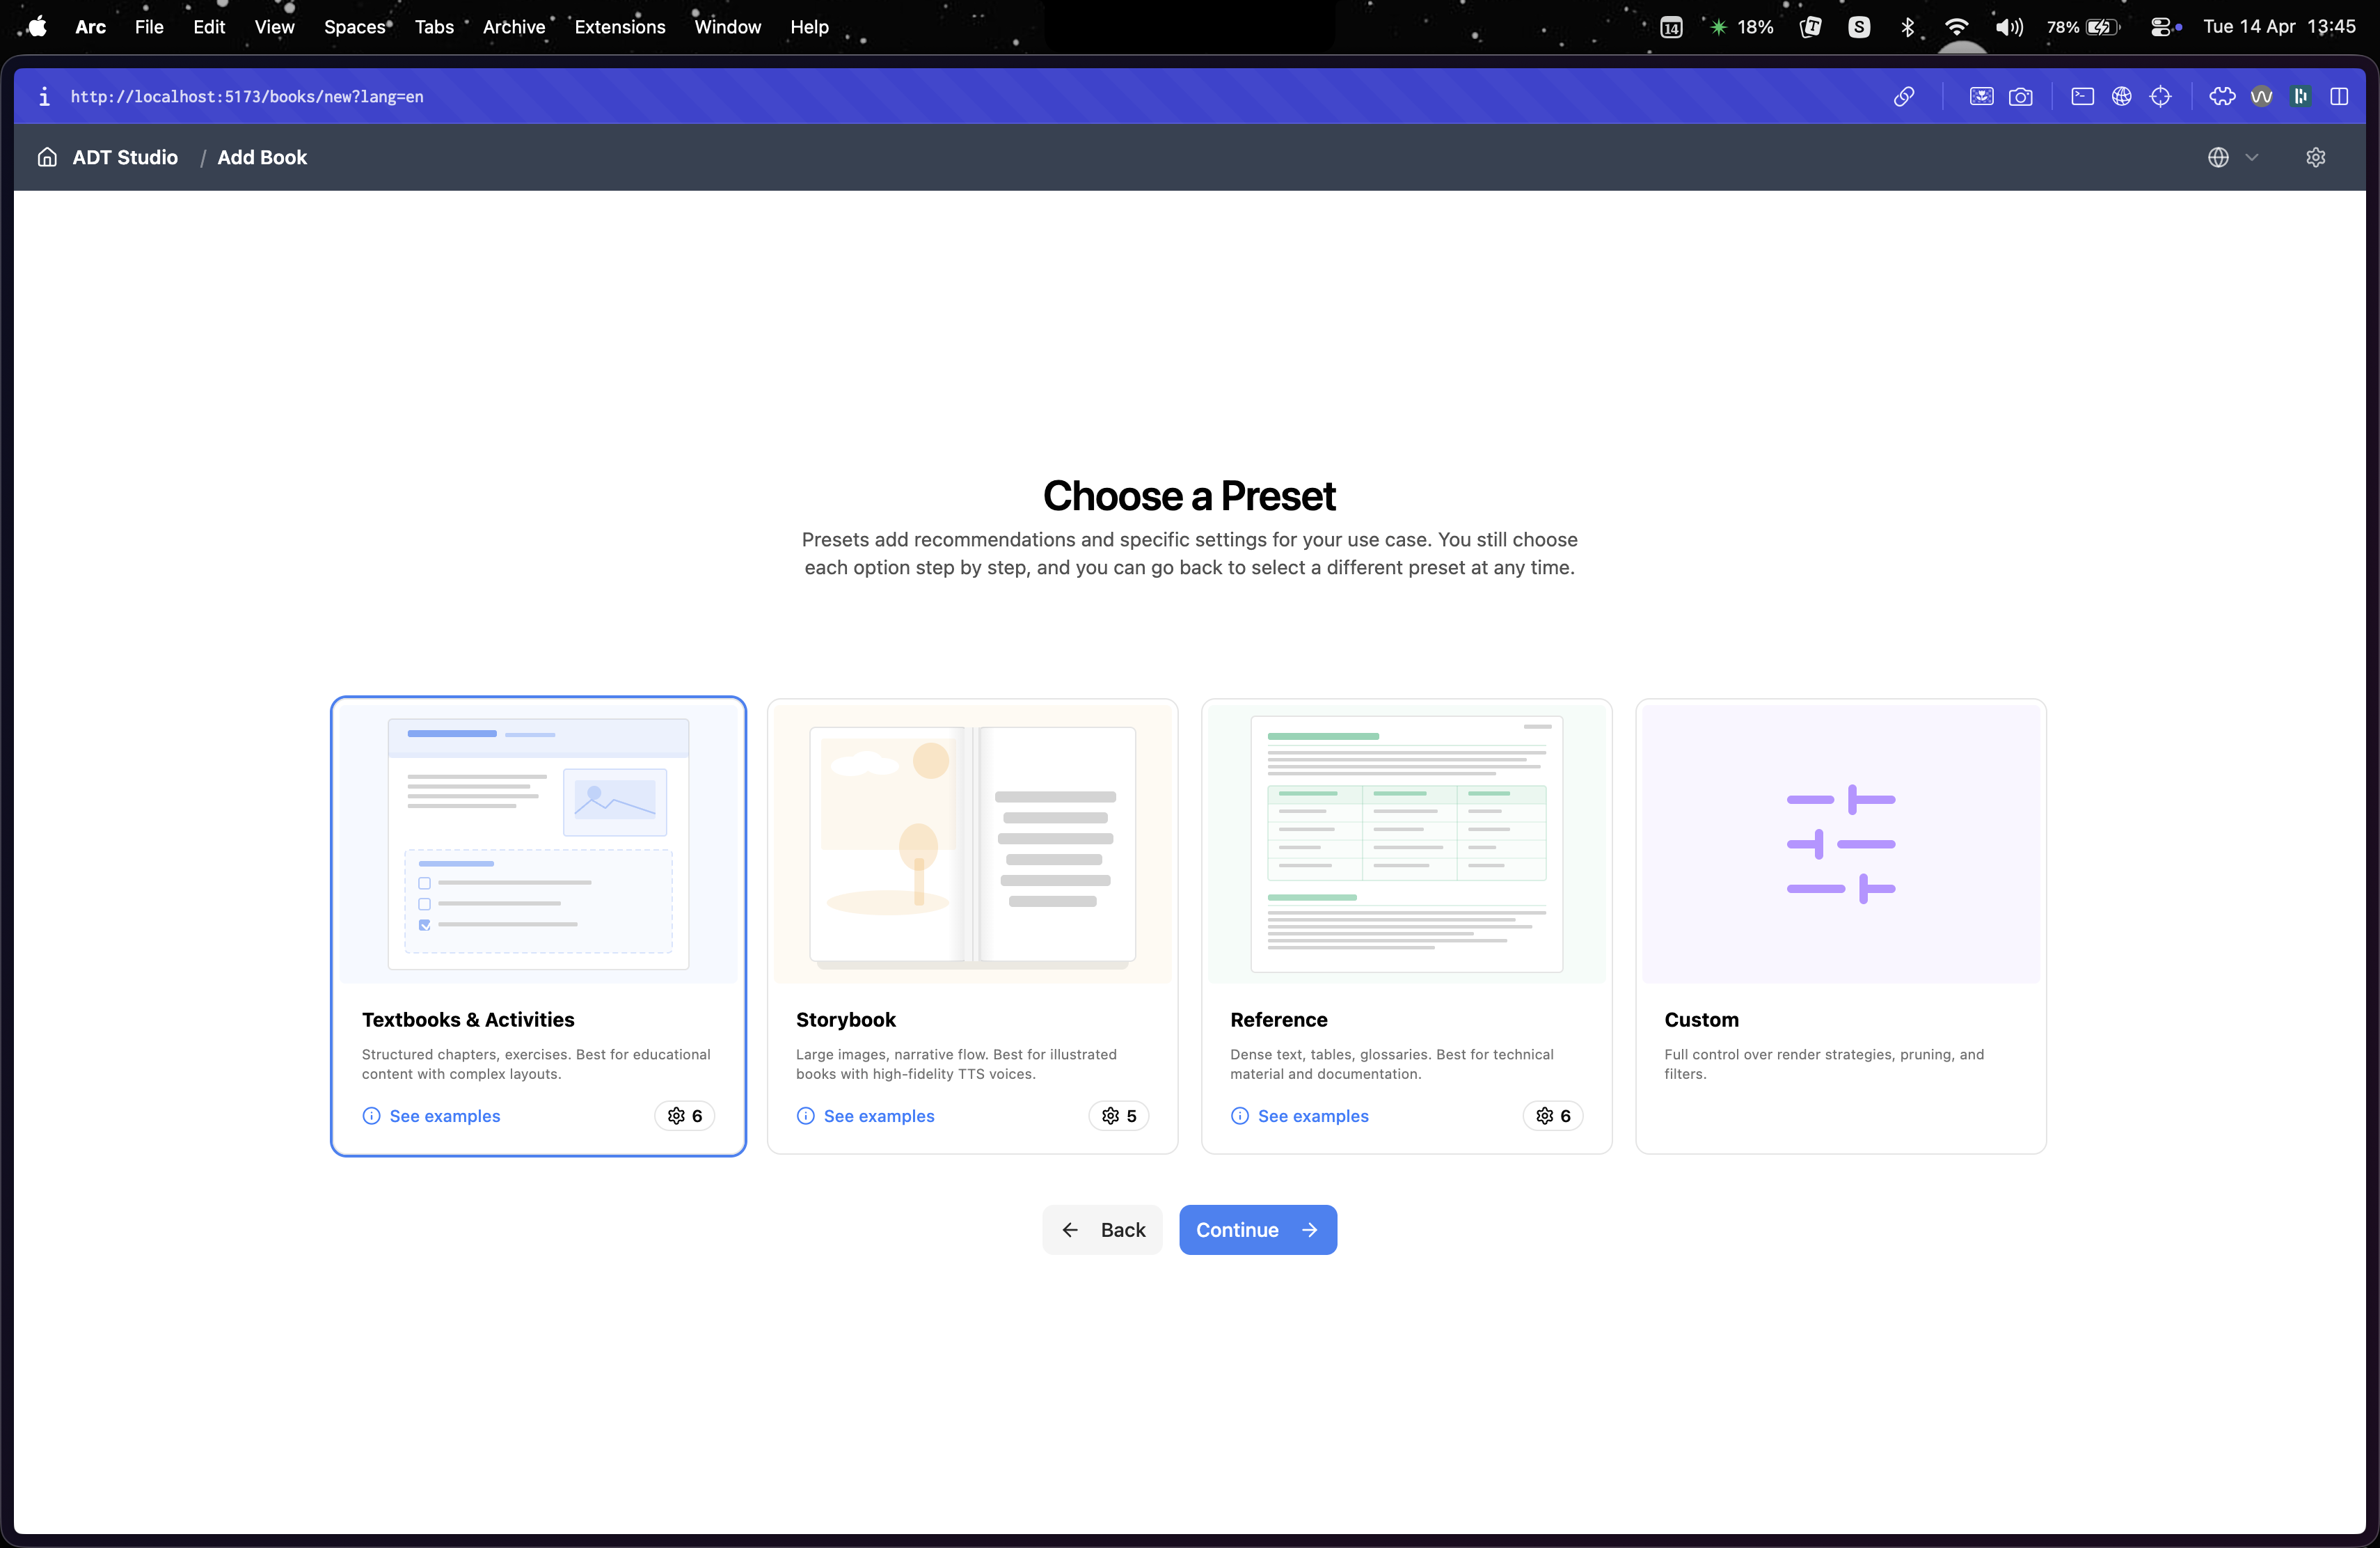Image resolution: width=2380 pixels, height=1548 pixels.
Task: Click Textbooks settings count badge 6
Action: (684, 1116)
